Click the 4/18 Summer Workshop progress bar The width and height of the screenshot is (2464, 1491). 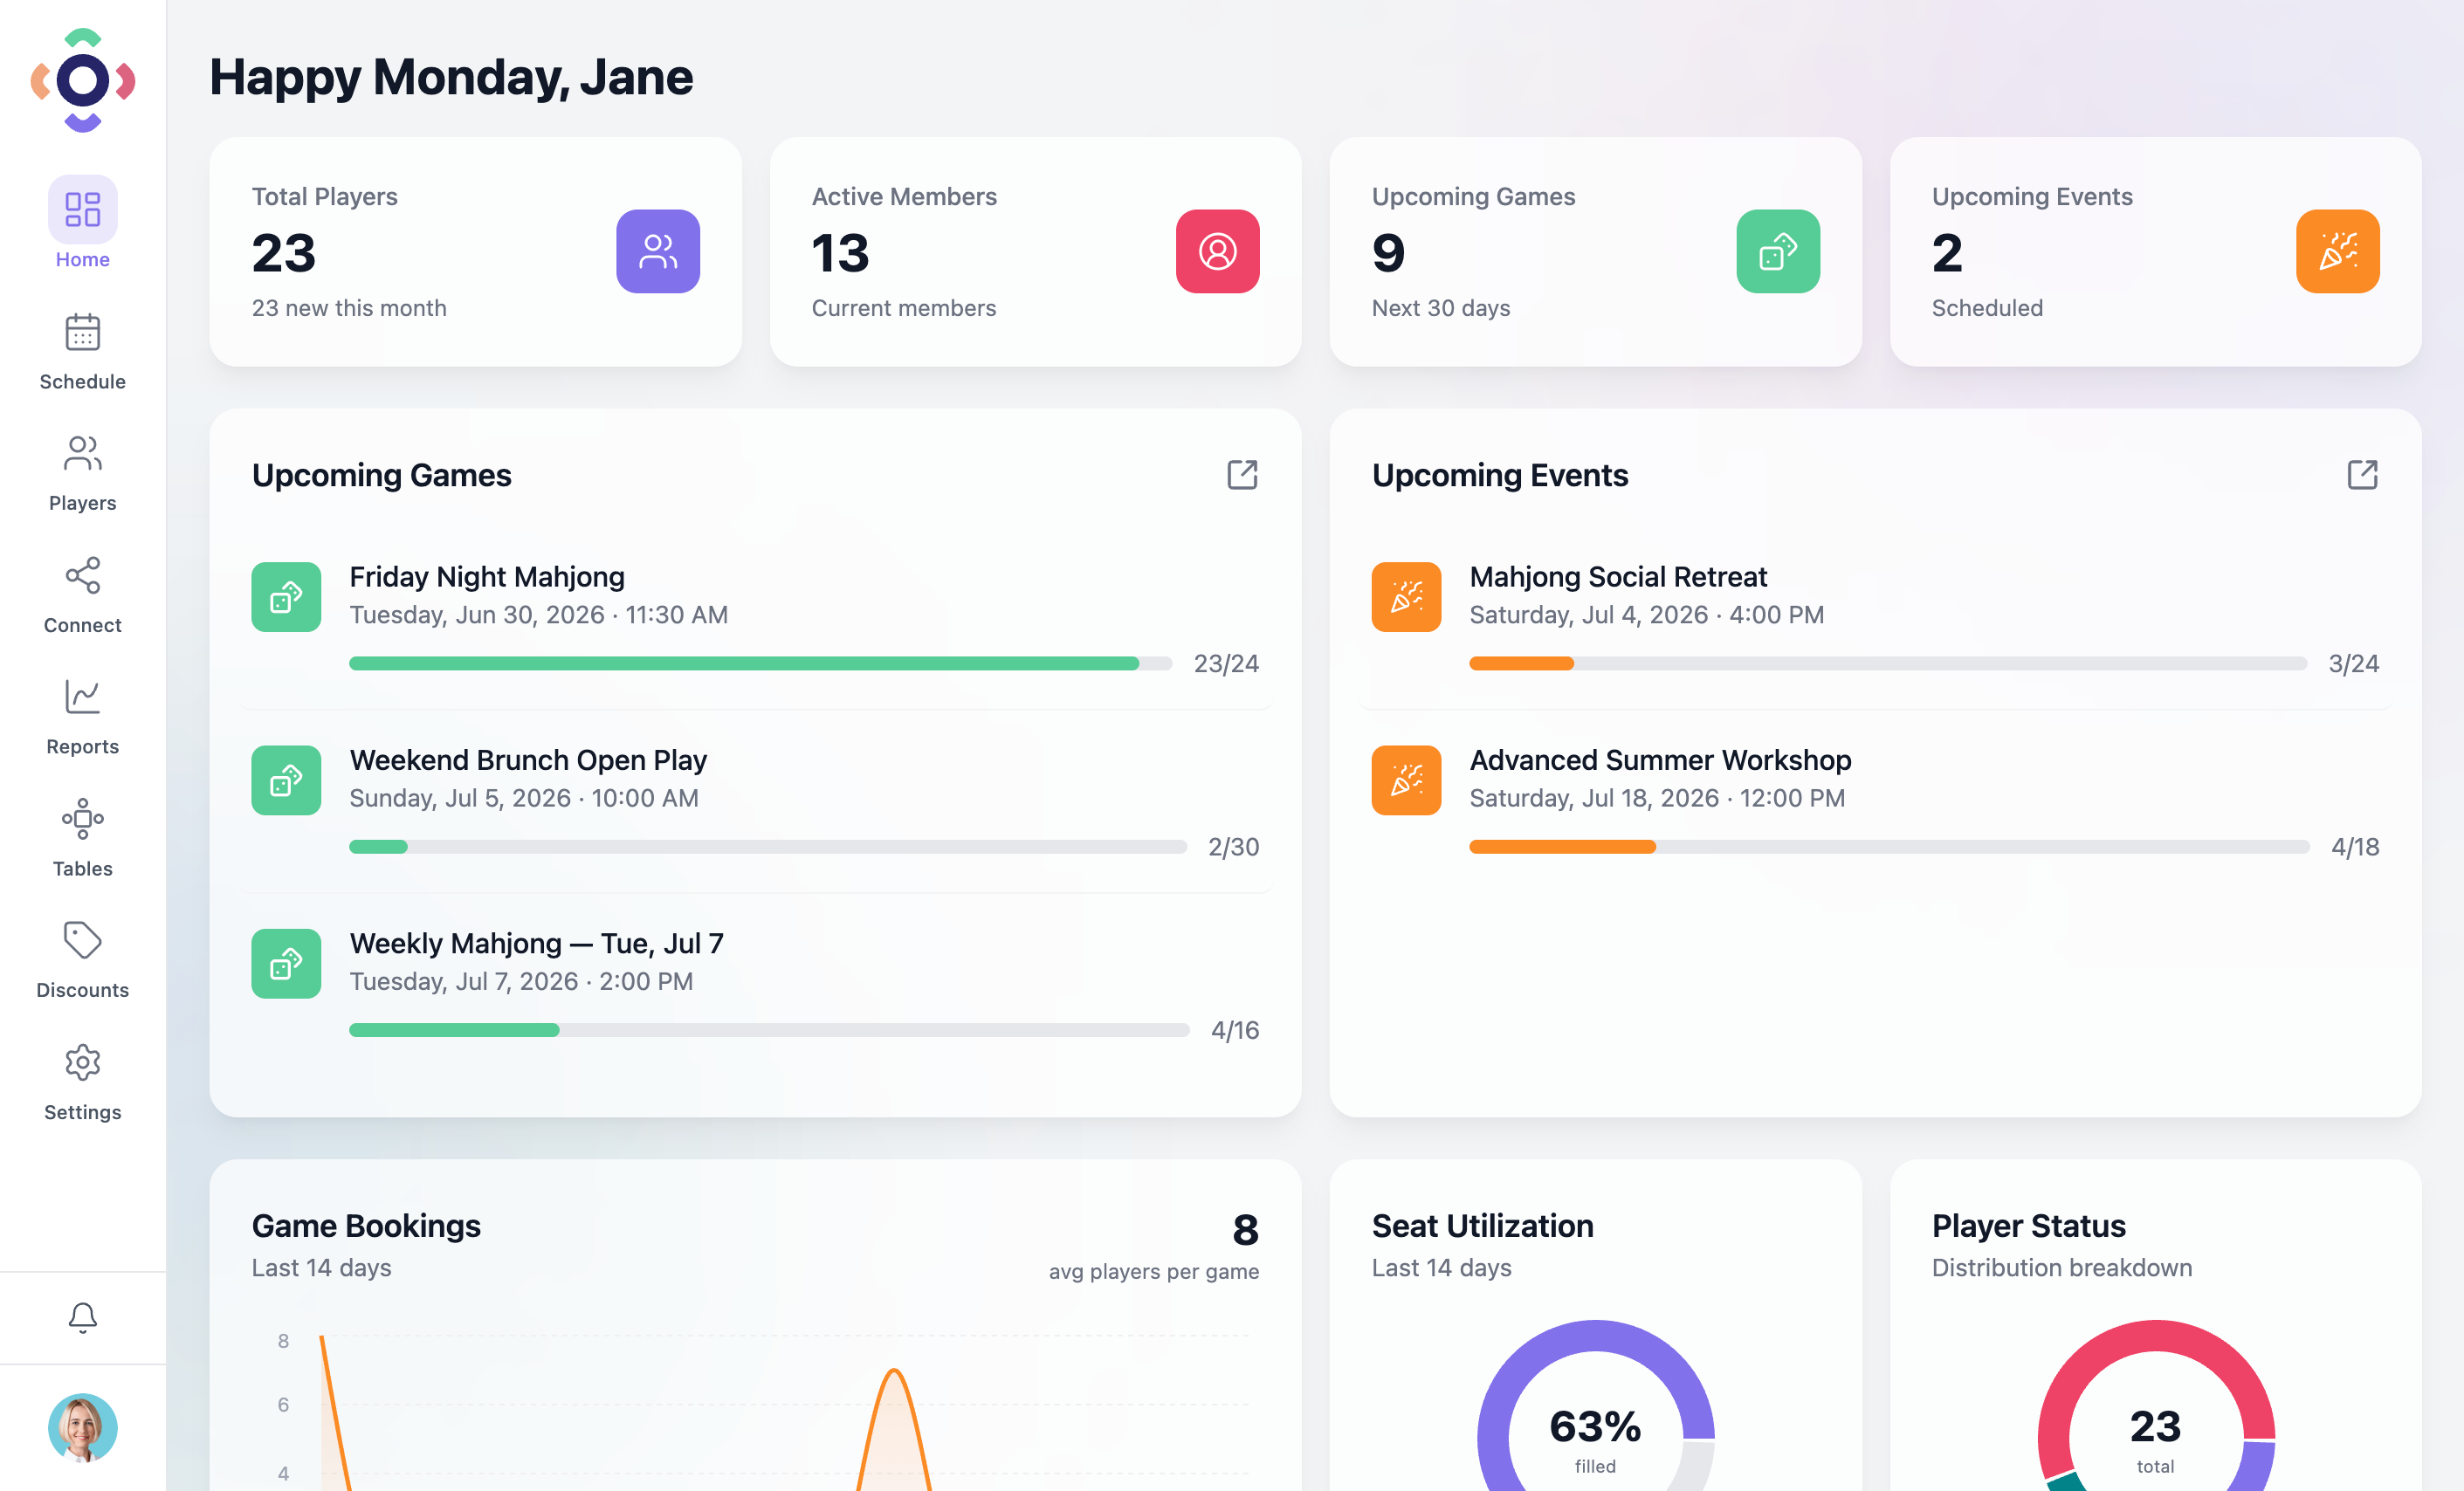pyautogui.click(x=1889, y=847)
